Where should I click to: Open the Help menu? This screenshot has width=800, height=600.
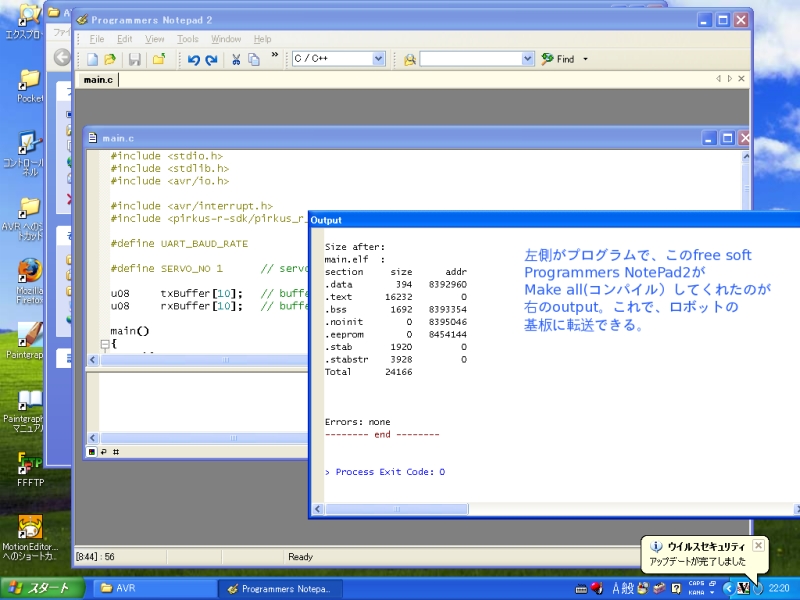coord(262,39)
